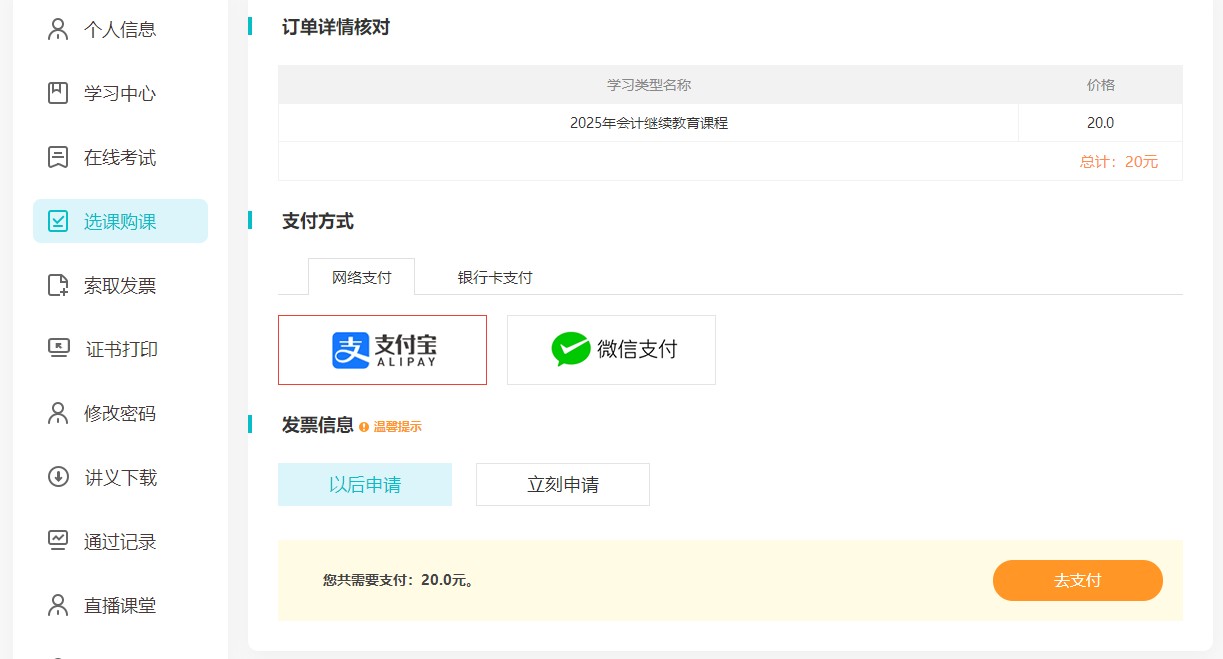Switch to the 银行卡支付 tab
The image size is (1223, 659).
[x=494, y=277]
